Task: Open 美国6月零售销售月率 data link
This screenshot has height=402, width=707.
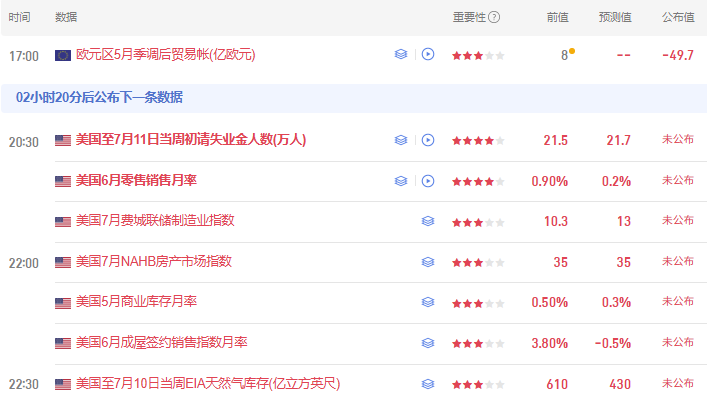Action: coord(136,180)
